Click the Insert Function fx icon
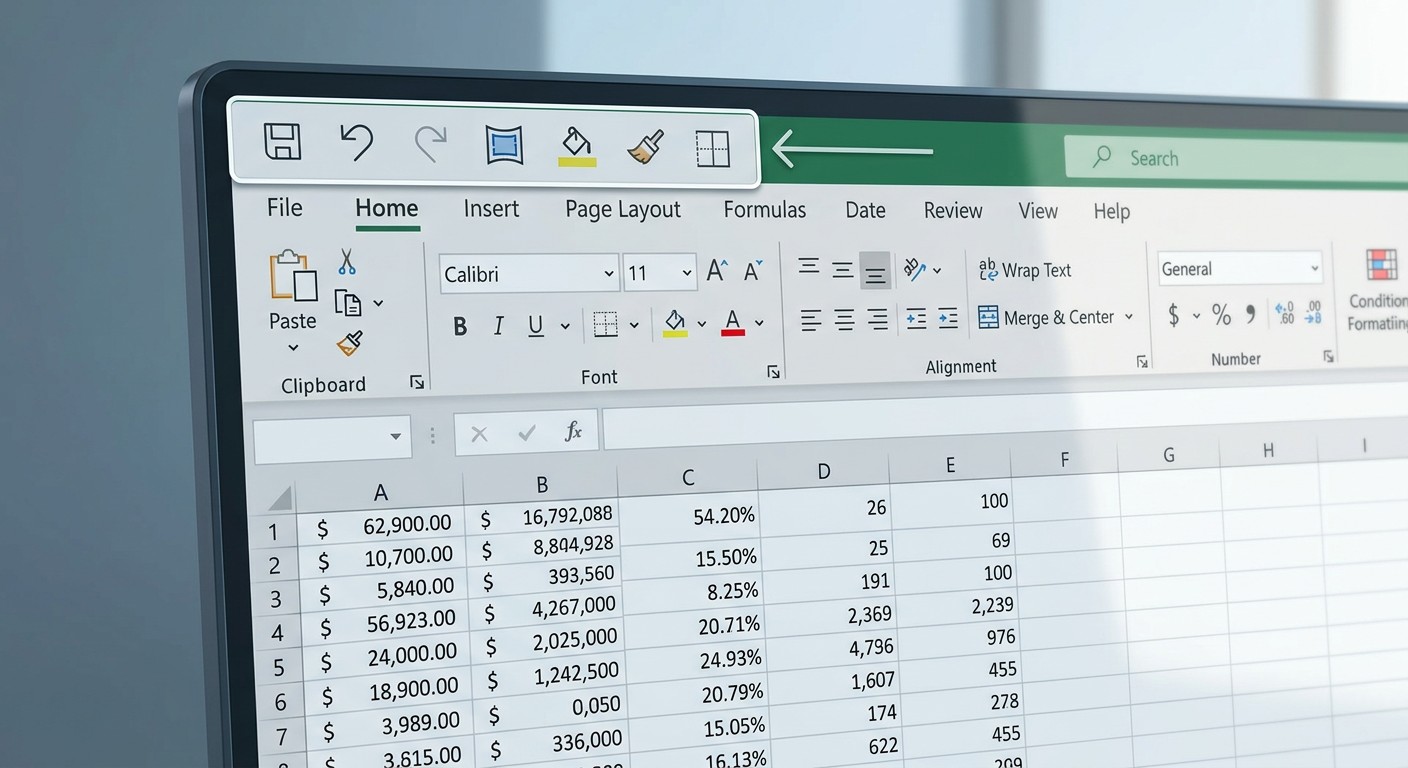 (573, 432)
